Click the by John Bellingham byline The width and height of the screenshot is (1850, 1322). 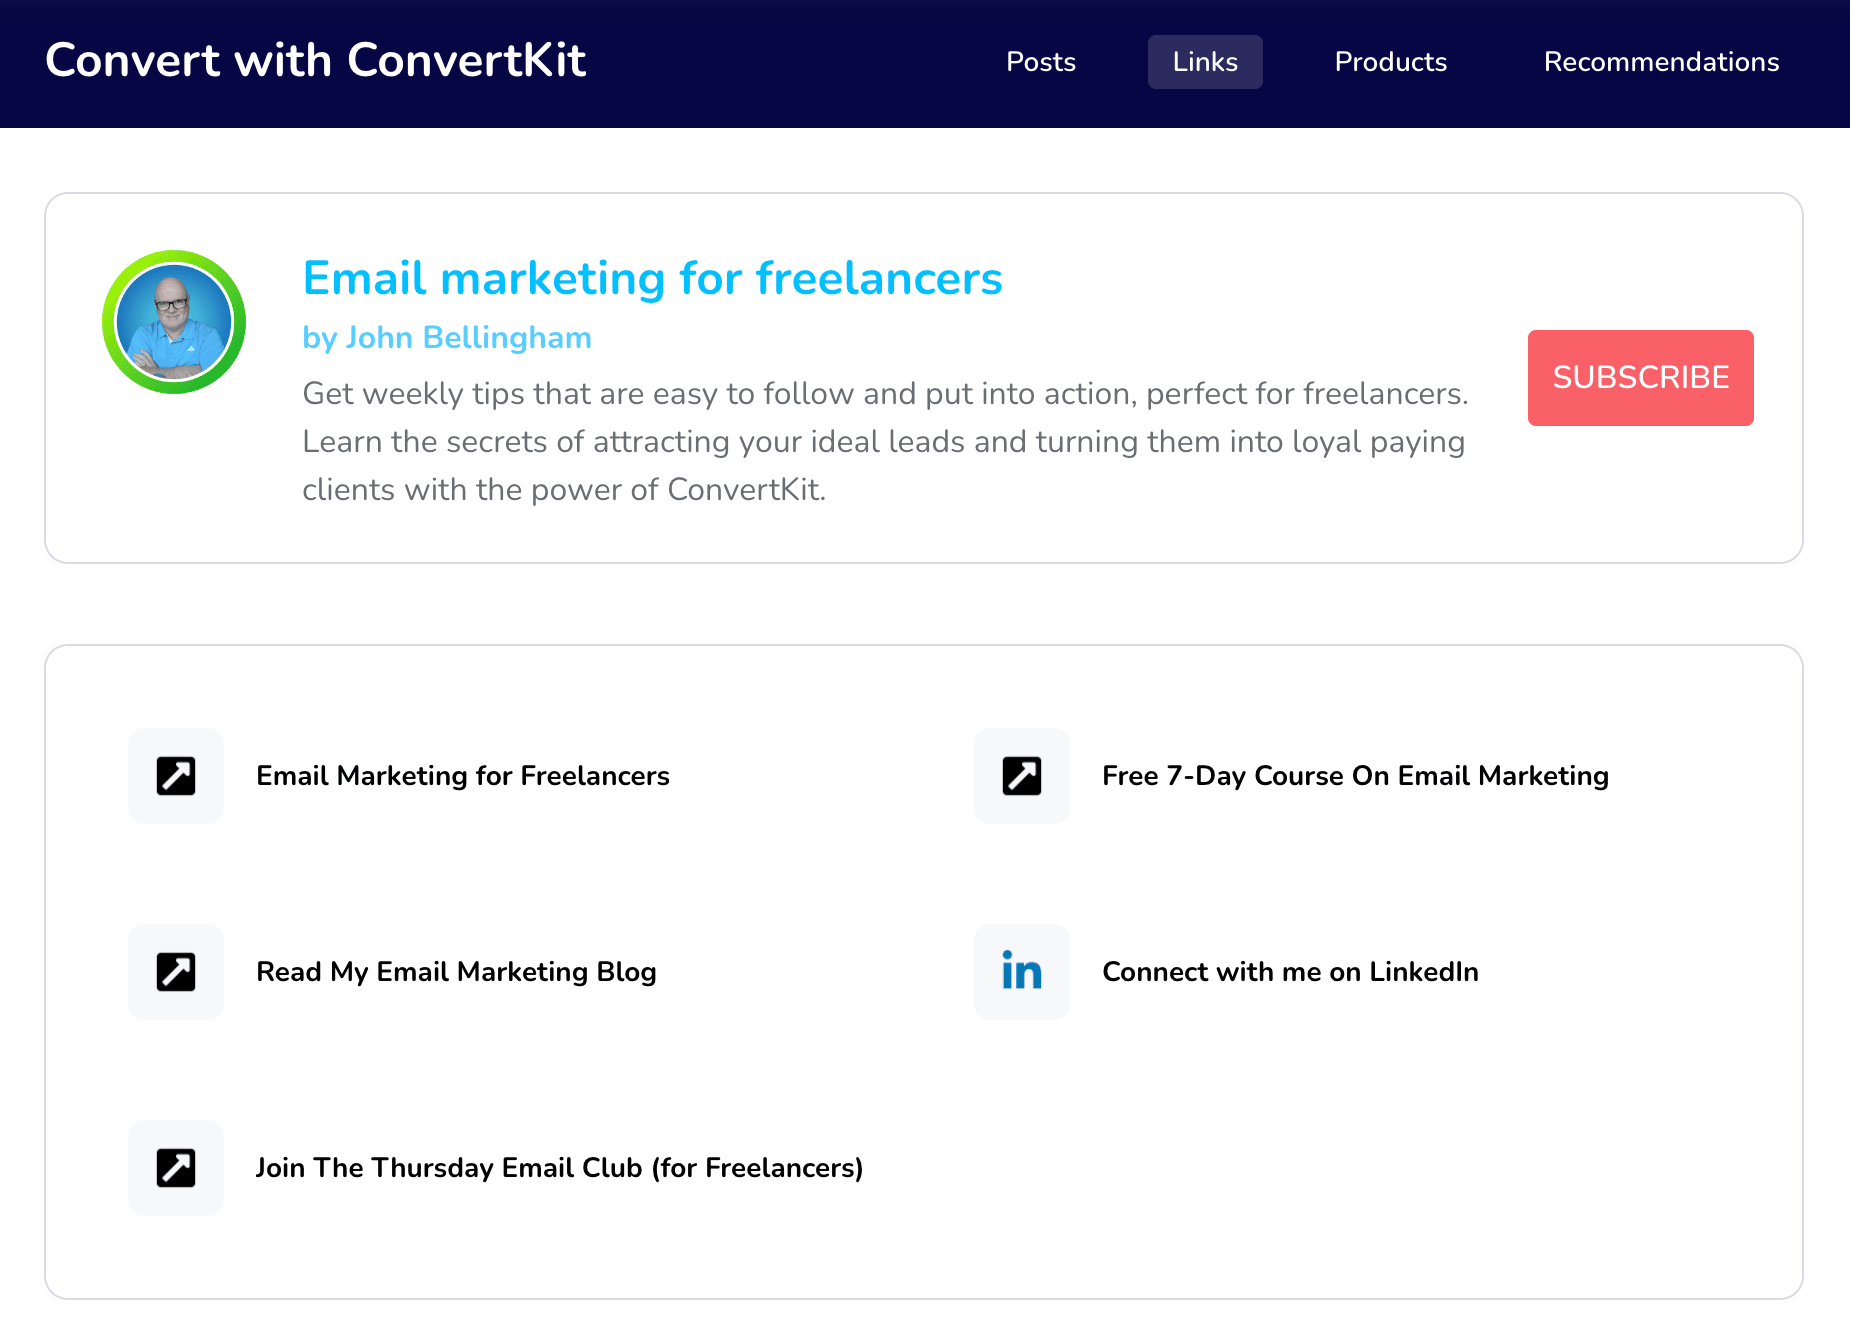(447, 338)
